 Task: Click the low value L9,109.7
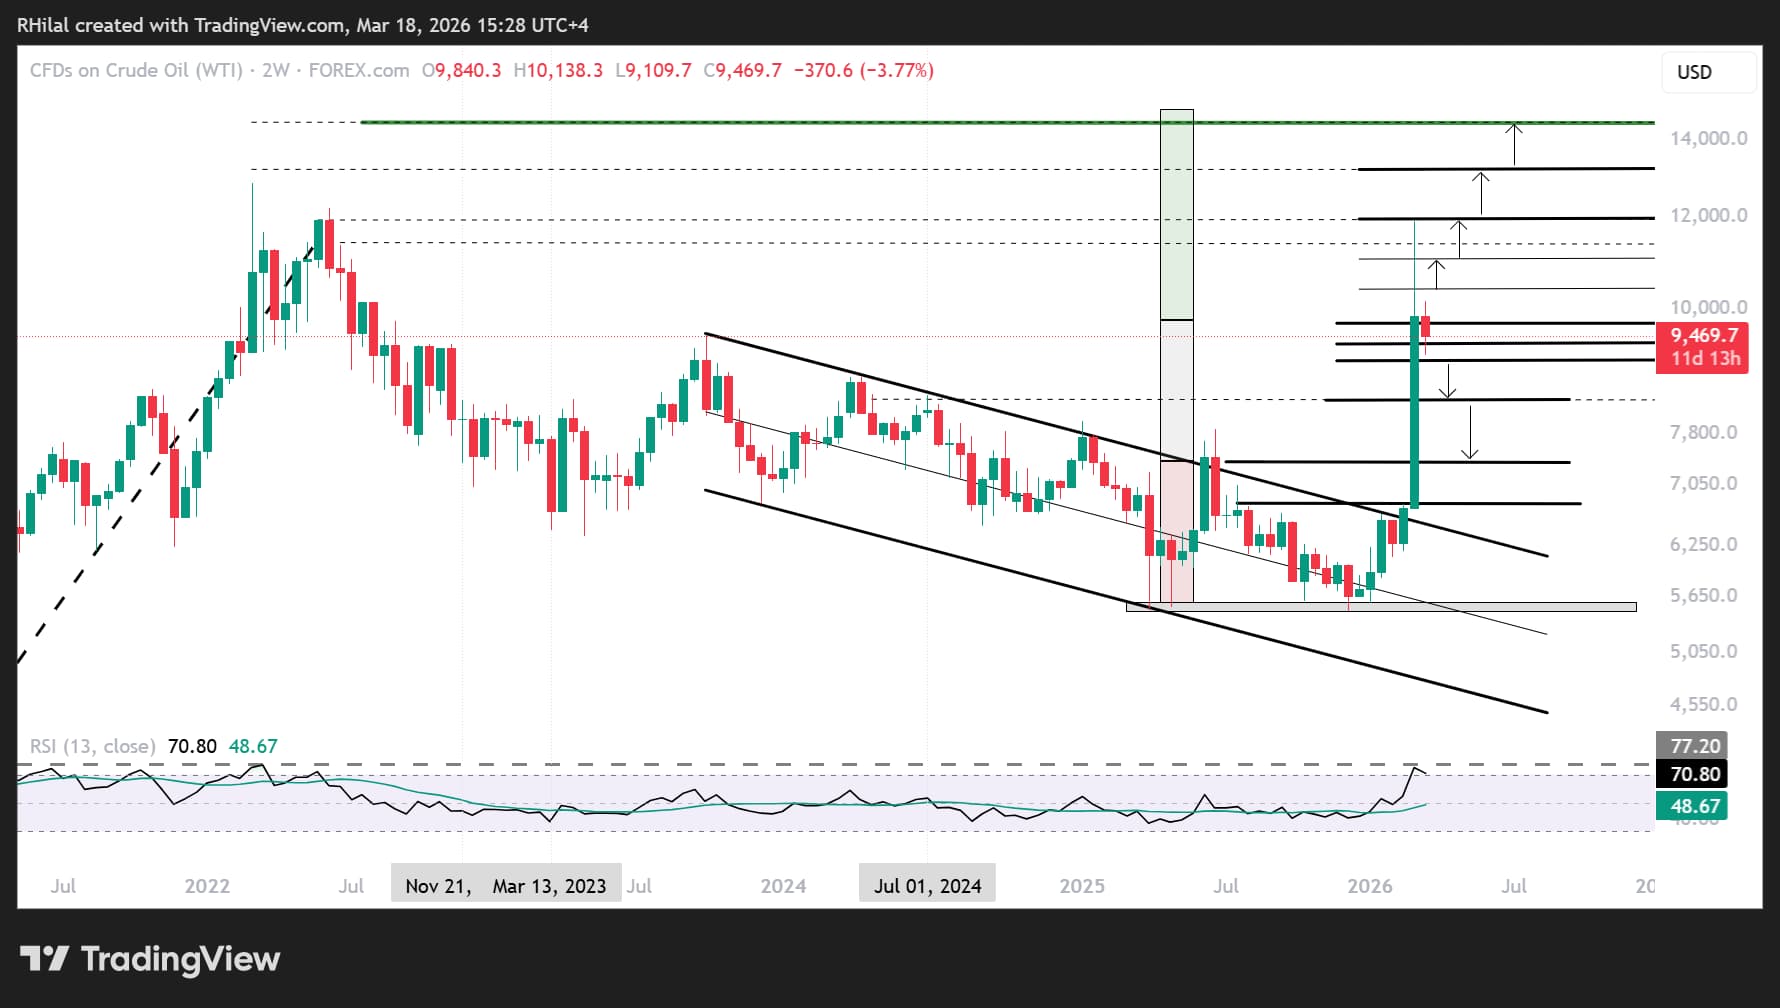653,70
